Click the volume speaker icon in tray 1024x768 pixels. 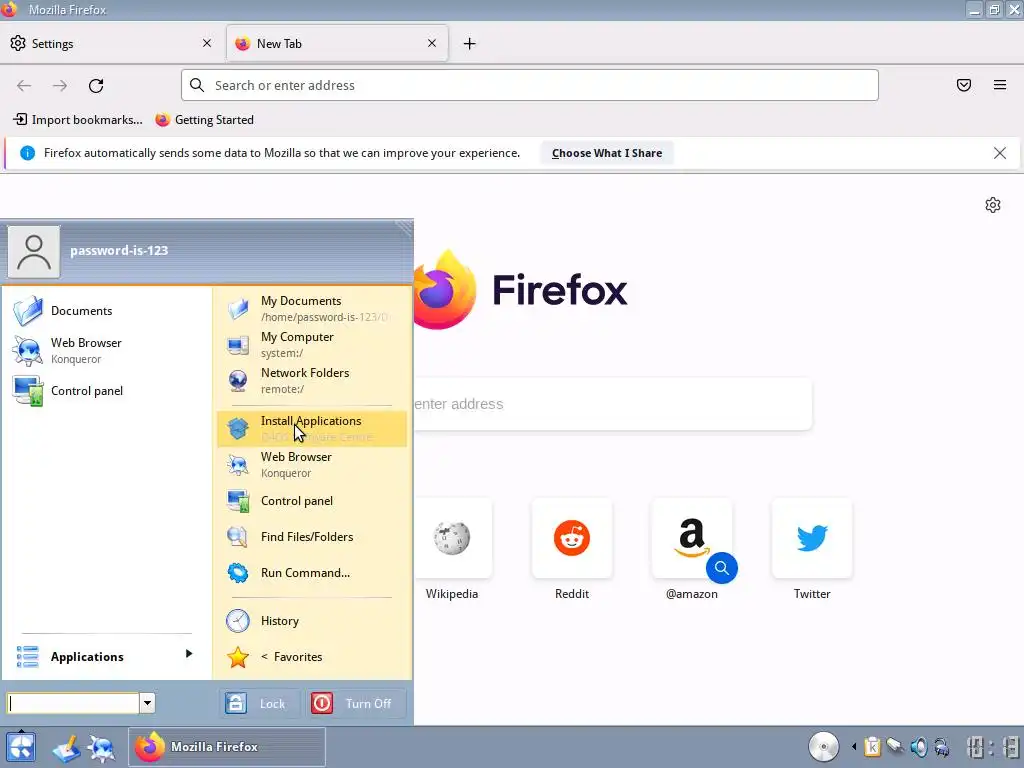click(919, 746)
